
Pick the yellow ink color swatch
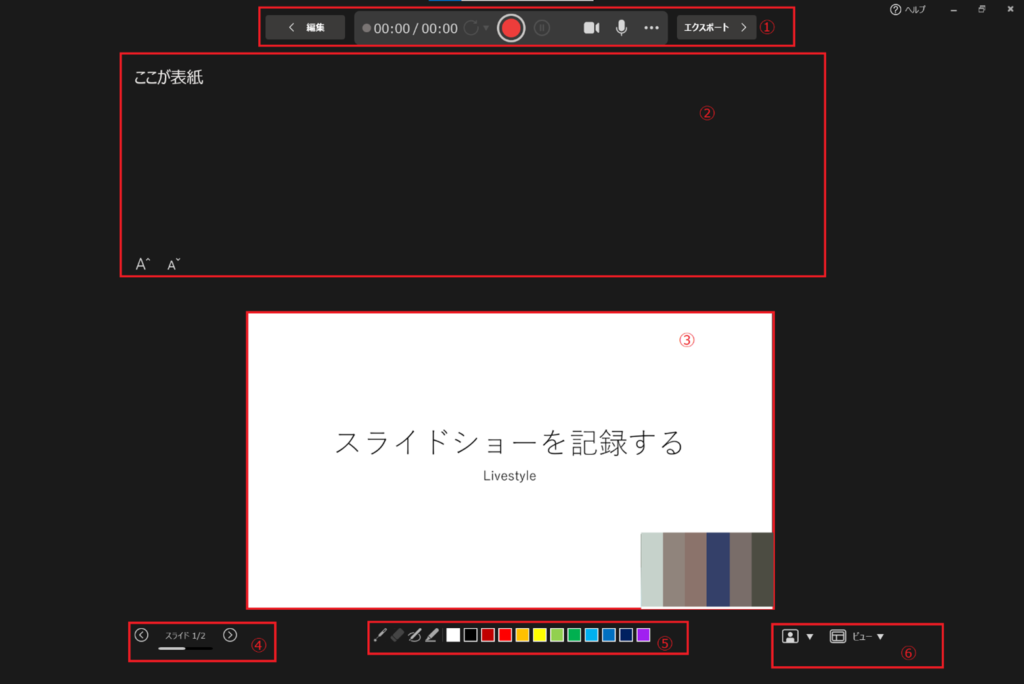540,635
